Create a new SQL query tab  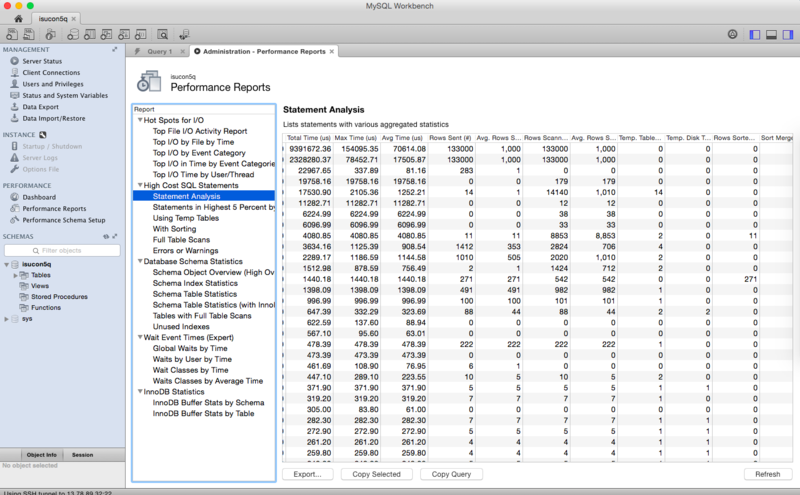click(x=12, y=34)
